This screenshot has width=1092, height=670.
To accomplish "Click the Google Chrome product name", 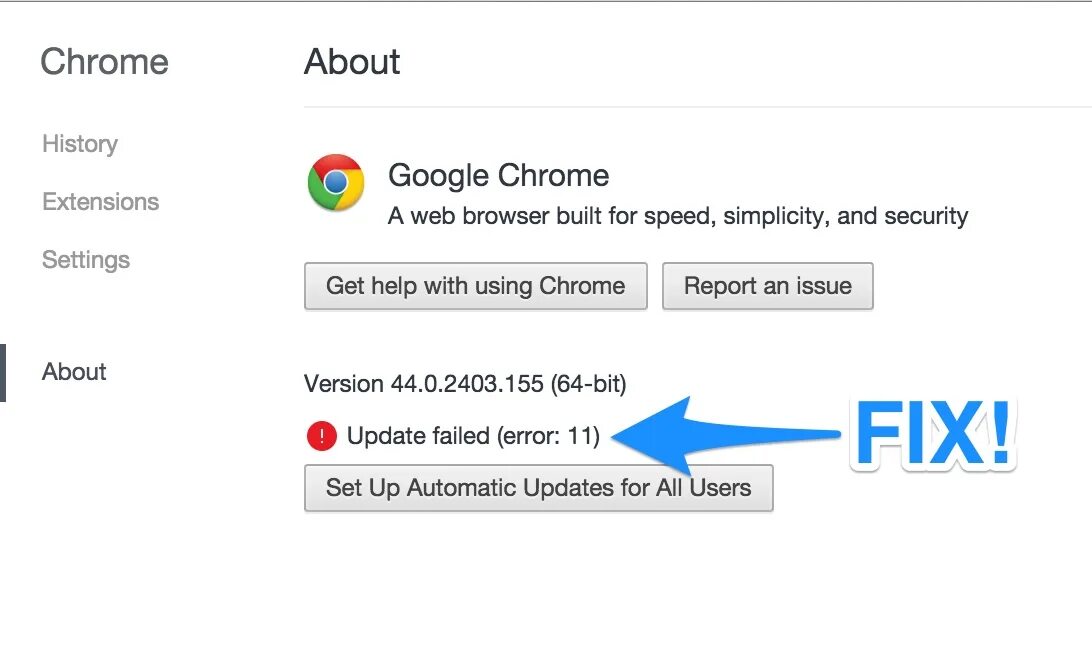I will point(498,176).
